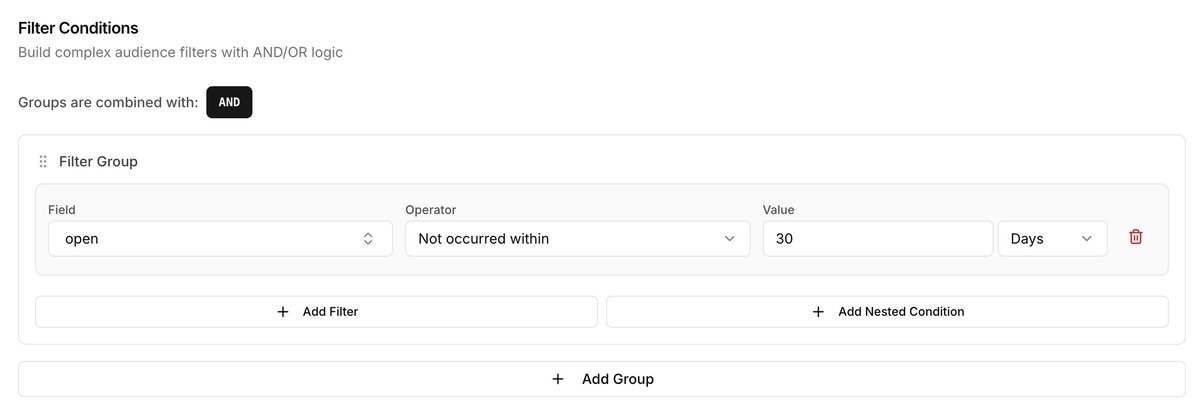The image size is (1200, 417).
Task: Open the Days time unit dropdown
Action: tap(1053, 239)
